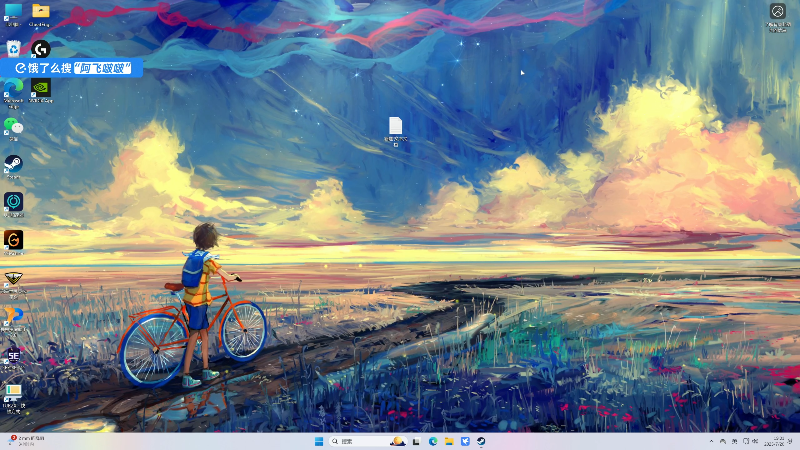
Task: Launch the purple 5E platform shortcut
Action: coord(13,359)
